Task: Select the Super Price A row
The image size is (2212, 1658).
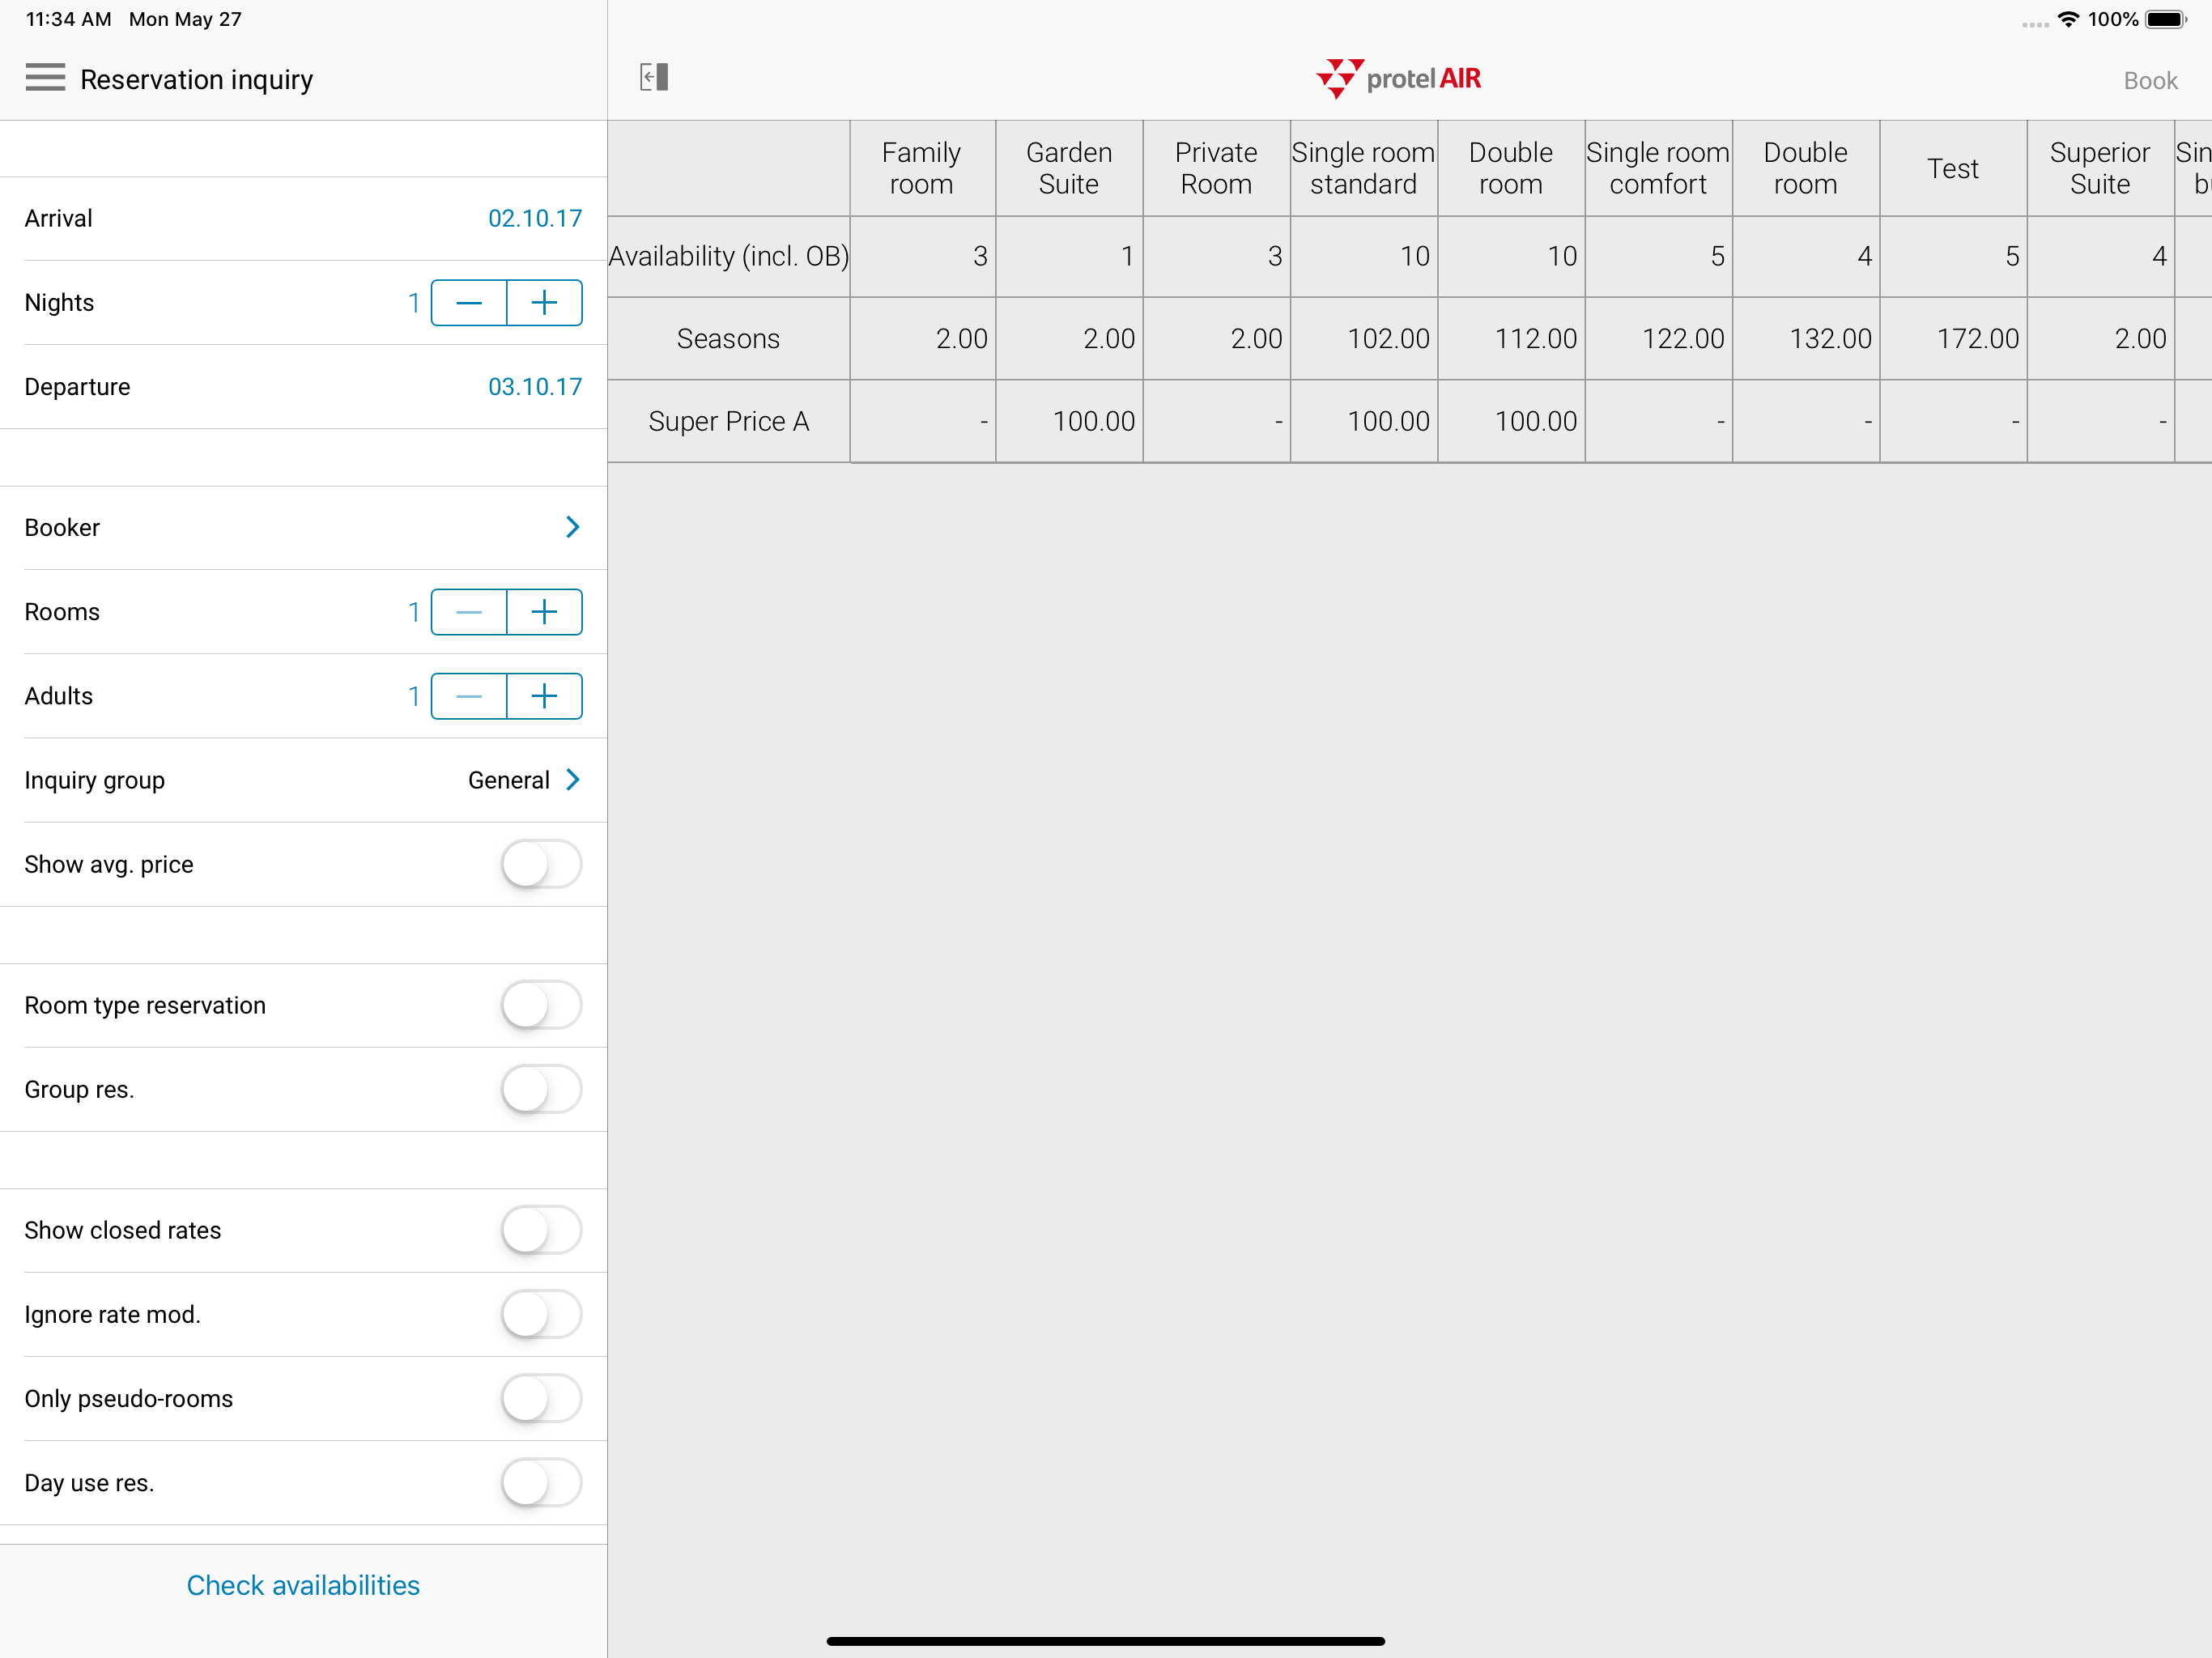Action: [x=728, y=422]
